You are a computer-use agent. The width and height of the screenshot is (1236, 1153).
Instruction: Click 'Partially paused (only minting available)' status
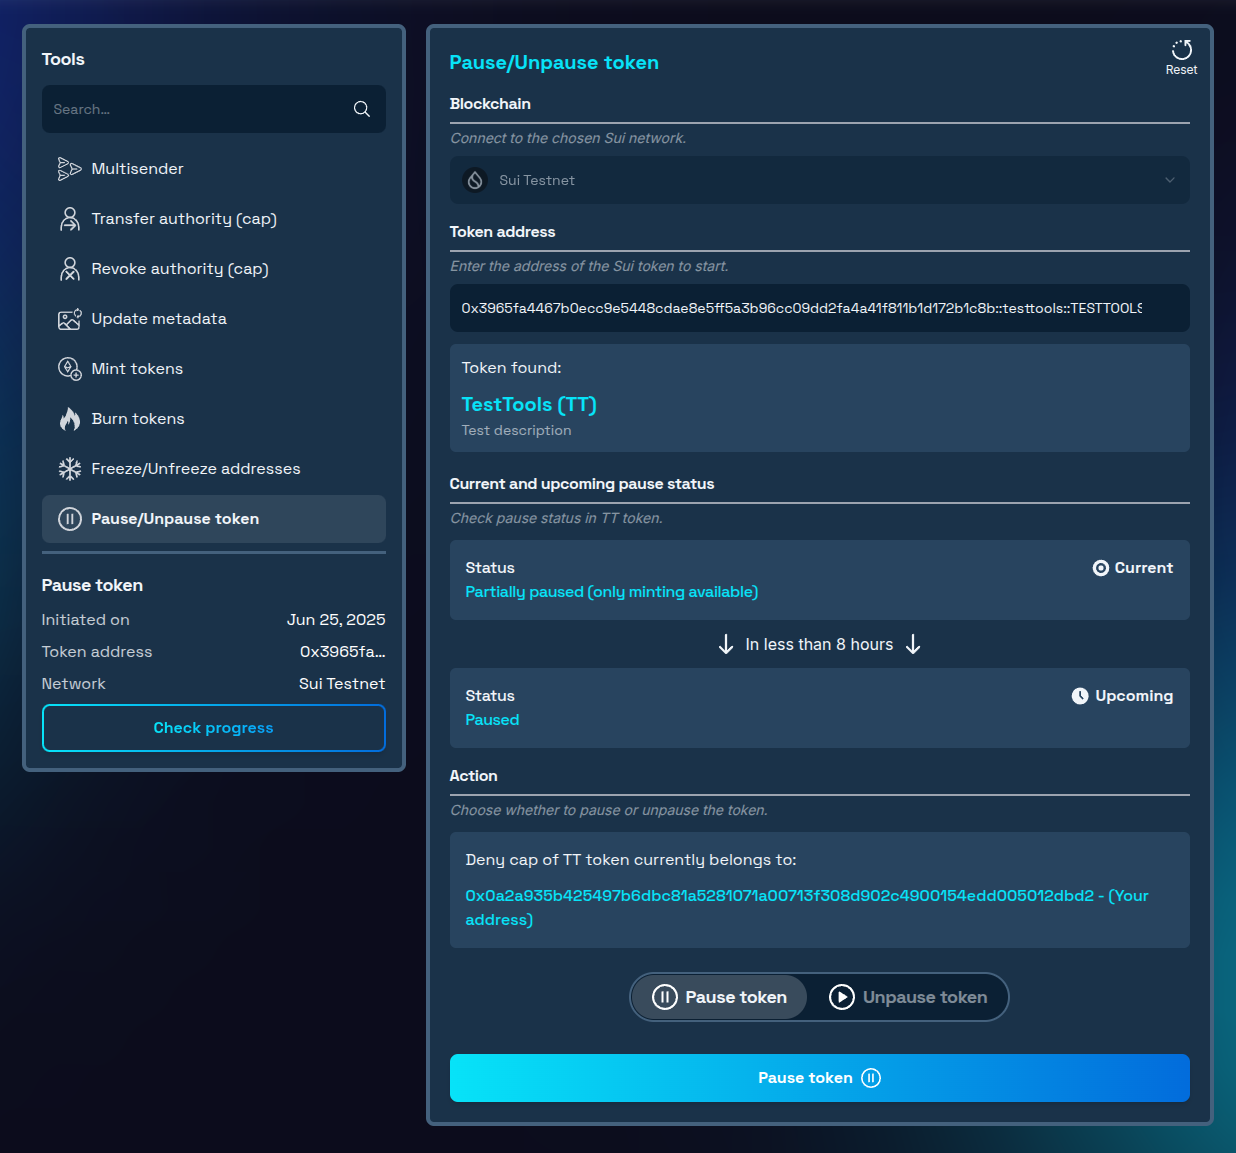pos(612,592)
